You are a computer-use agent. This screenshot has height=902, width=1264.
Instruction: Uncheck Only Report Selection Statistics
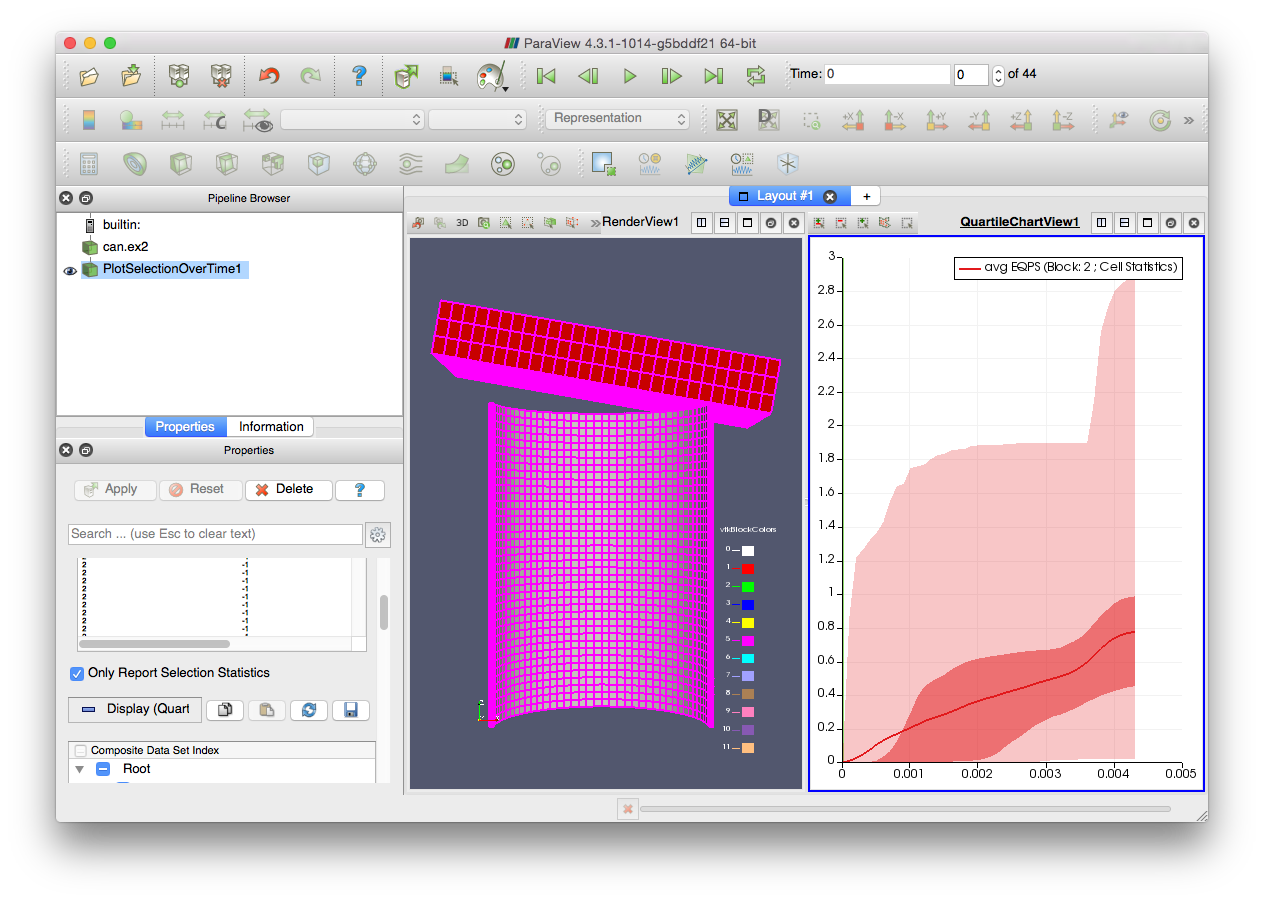coord(77,673)
